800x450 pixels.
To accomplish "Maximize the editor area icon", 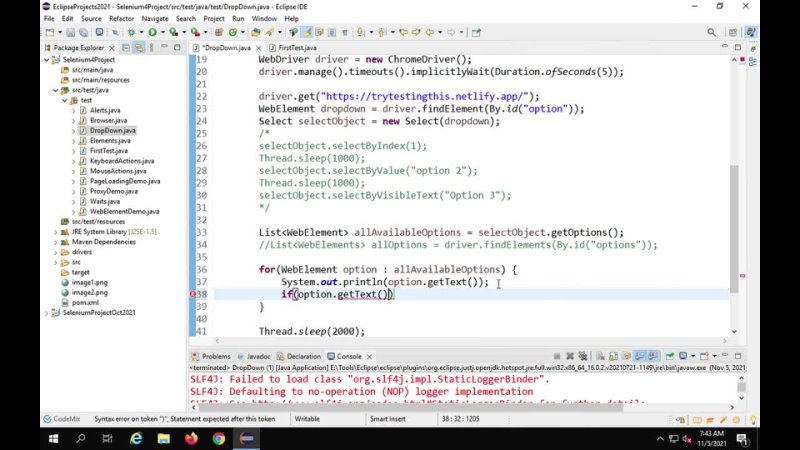I will [x=738, y=47].
